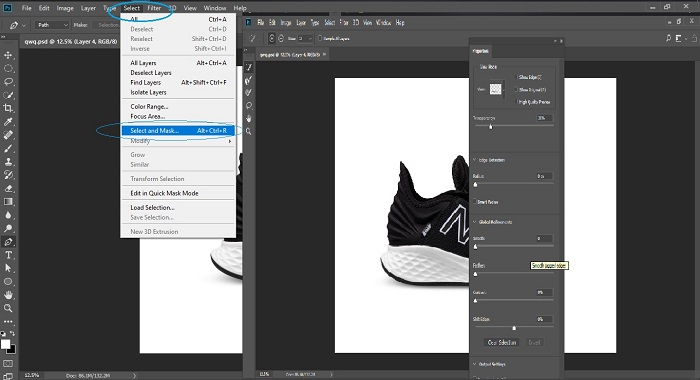Select the Ellipse shape tool

pyautogui.click(x=8, y=281)
